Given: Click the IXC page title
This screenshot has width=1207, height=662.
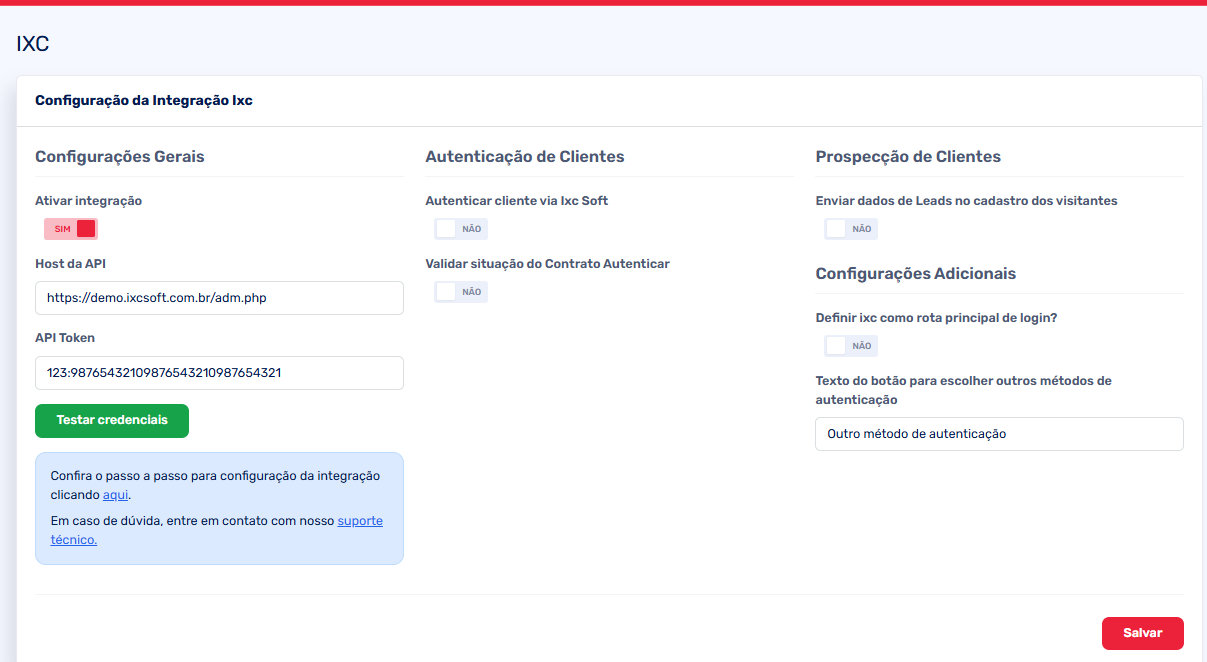Looking at the screenshot, I should point(33,44).
